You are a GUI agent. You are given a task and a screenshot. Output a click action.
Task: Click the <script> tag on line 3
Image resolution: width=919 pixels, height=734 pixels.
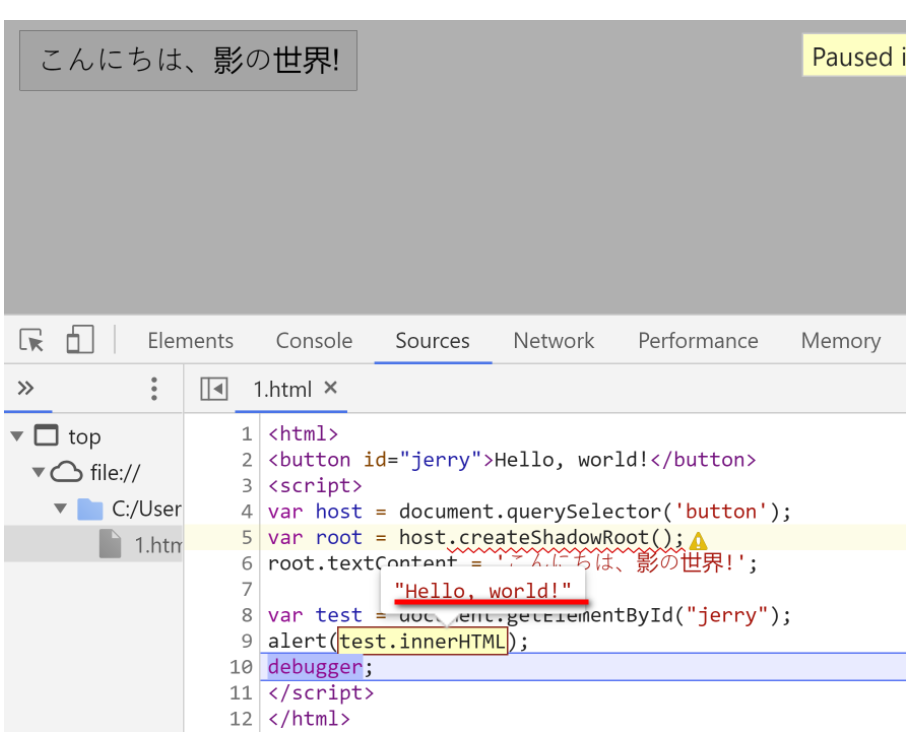[x=315, y=486]
